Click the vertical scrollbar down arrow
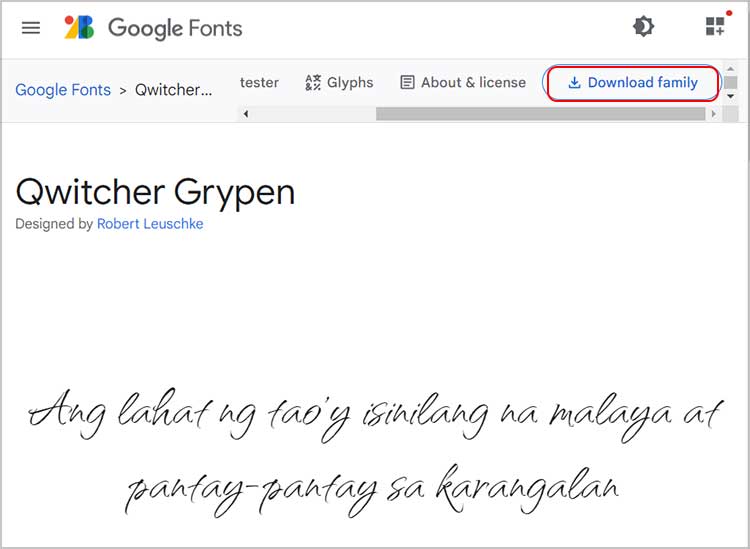The width and height of the screenshot is (750, 549). (730, 96)
